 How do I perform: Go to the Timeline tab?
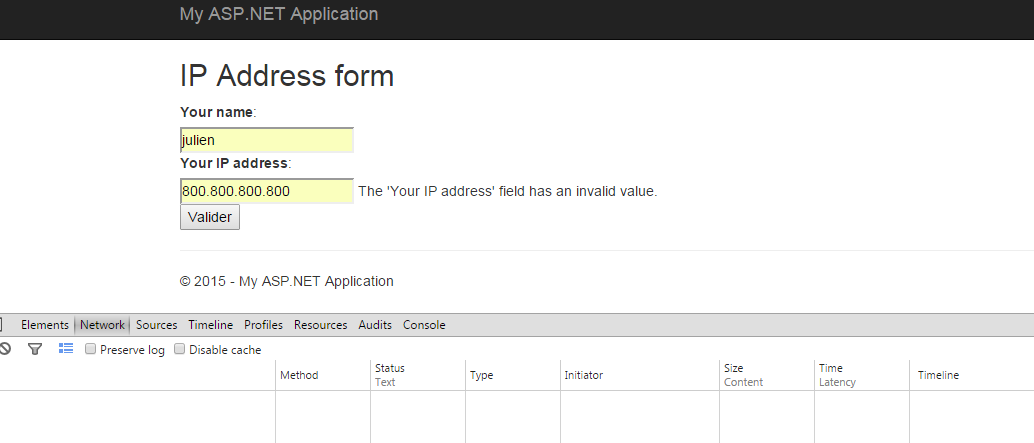pyautogui.click(x=210, y=325)
